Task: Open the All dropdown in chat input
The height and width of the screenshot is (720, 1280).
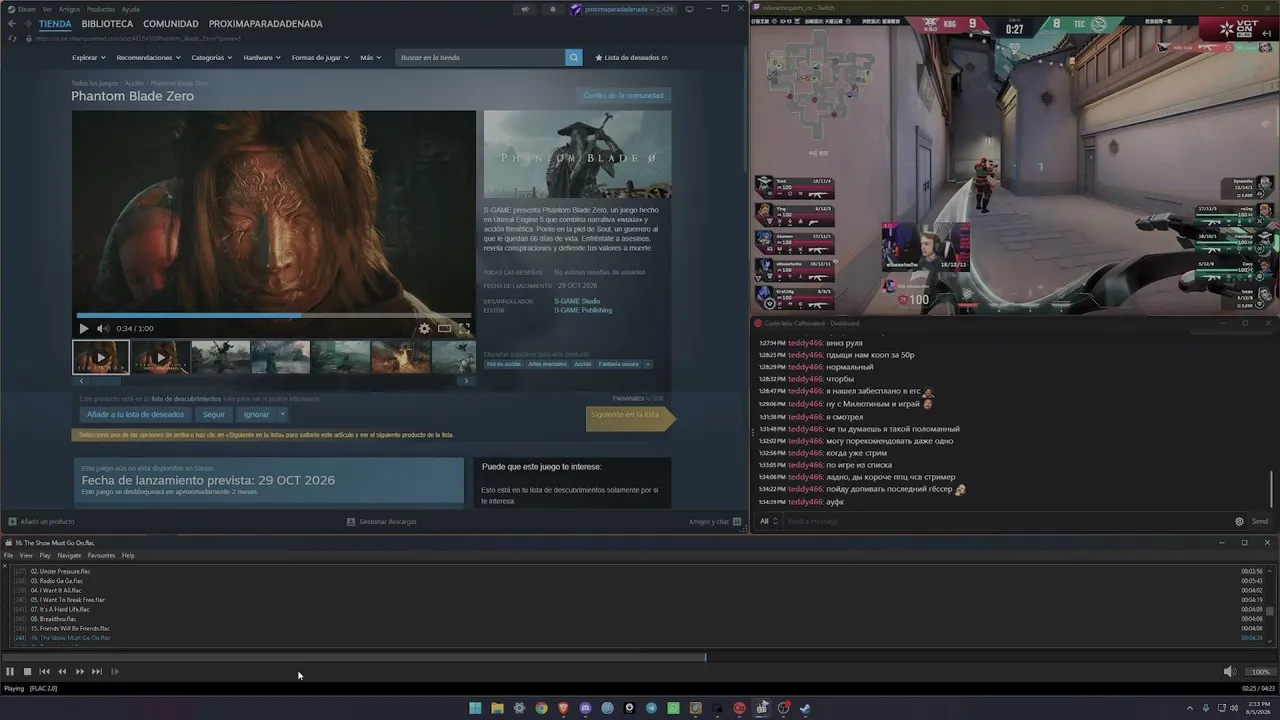Action: (769, 521)
